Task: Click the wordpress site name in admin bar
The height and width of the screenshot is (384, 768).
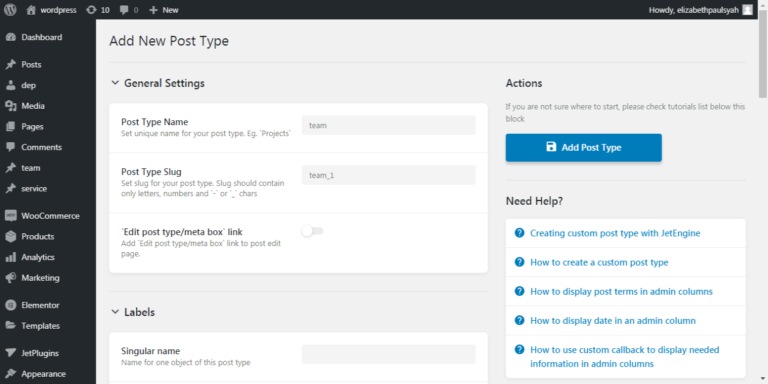Action: 58,10
